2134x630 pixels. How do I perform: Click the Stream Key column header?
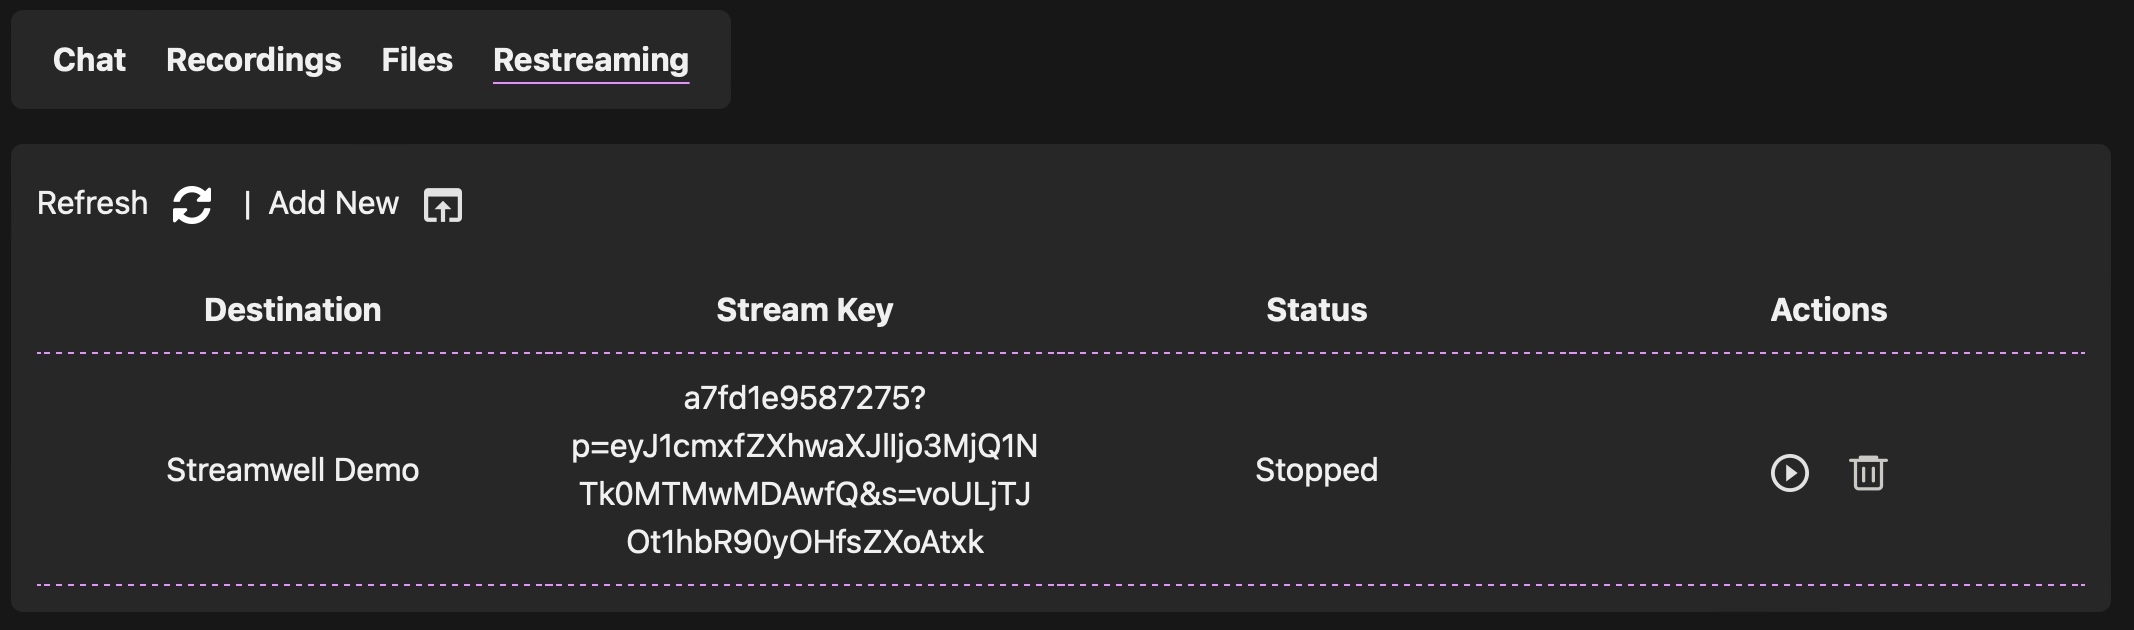(804, 310)
